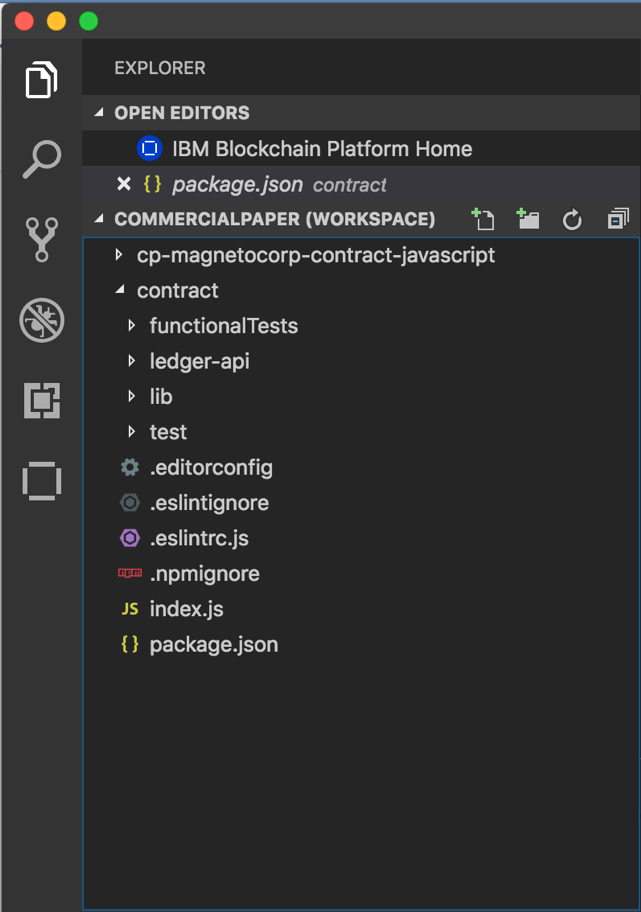Collapse the contract folder arrow
This screenshot has height=912, width=641.
(x=120, y=290)
